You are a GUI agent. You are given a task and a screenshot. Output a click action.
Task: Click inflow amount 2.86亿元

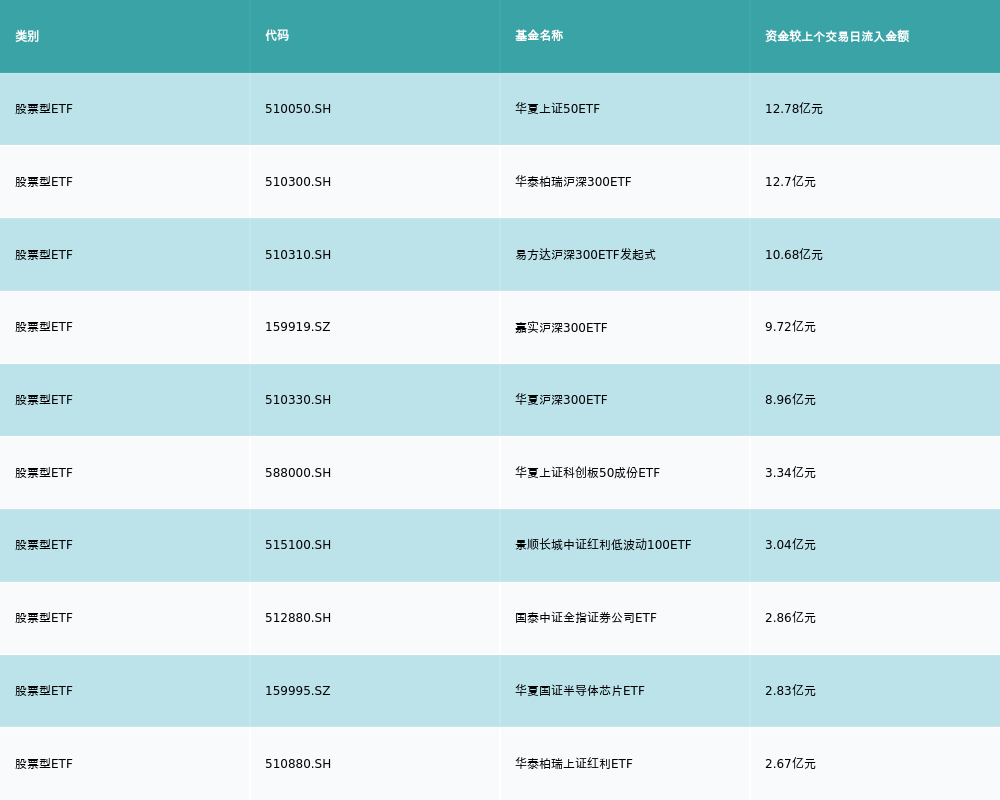tap(790, 618)
